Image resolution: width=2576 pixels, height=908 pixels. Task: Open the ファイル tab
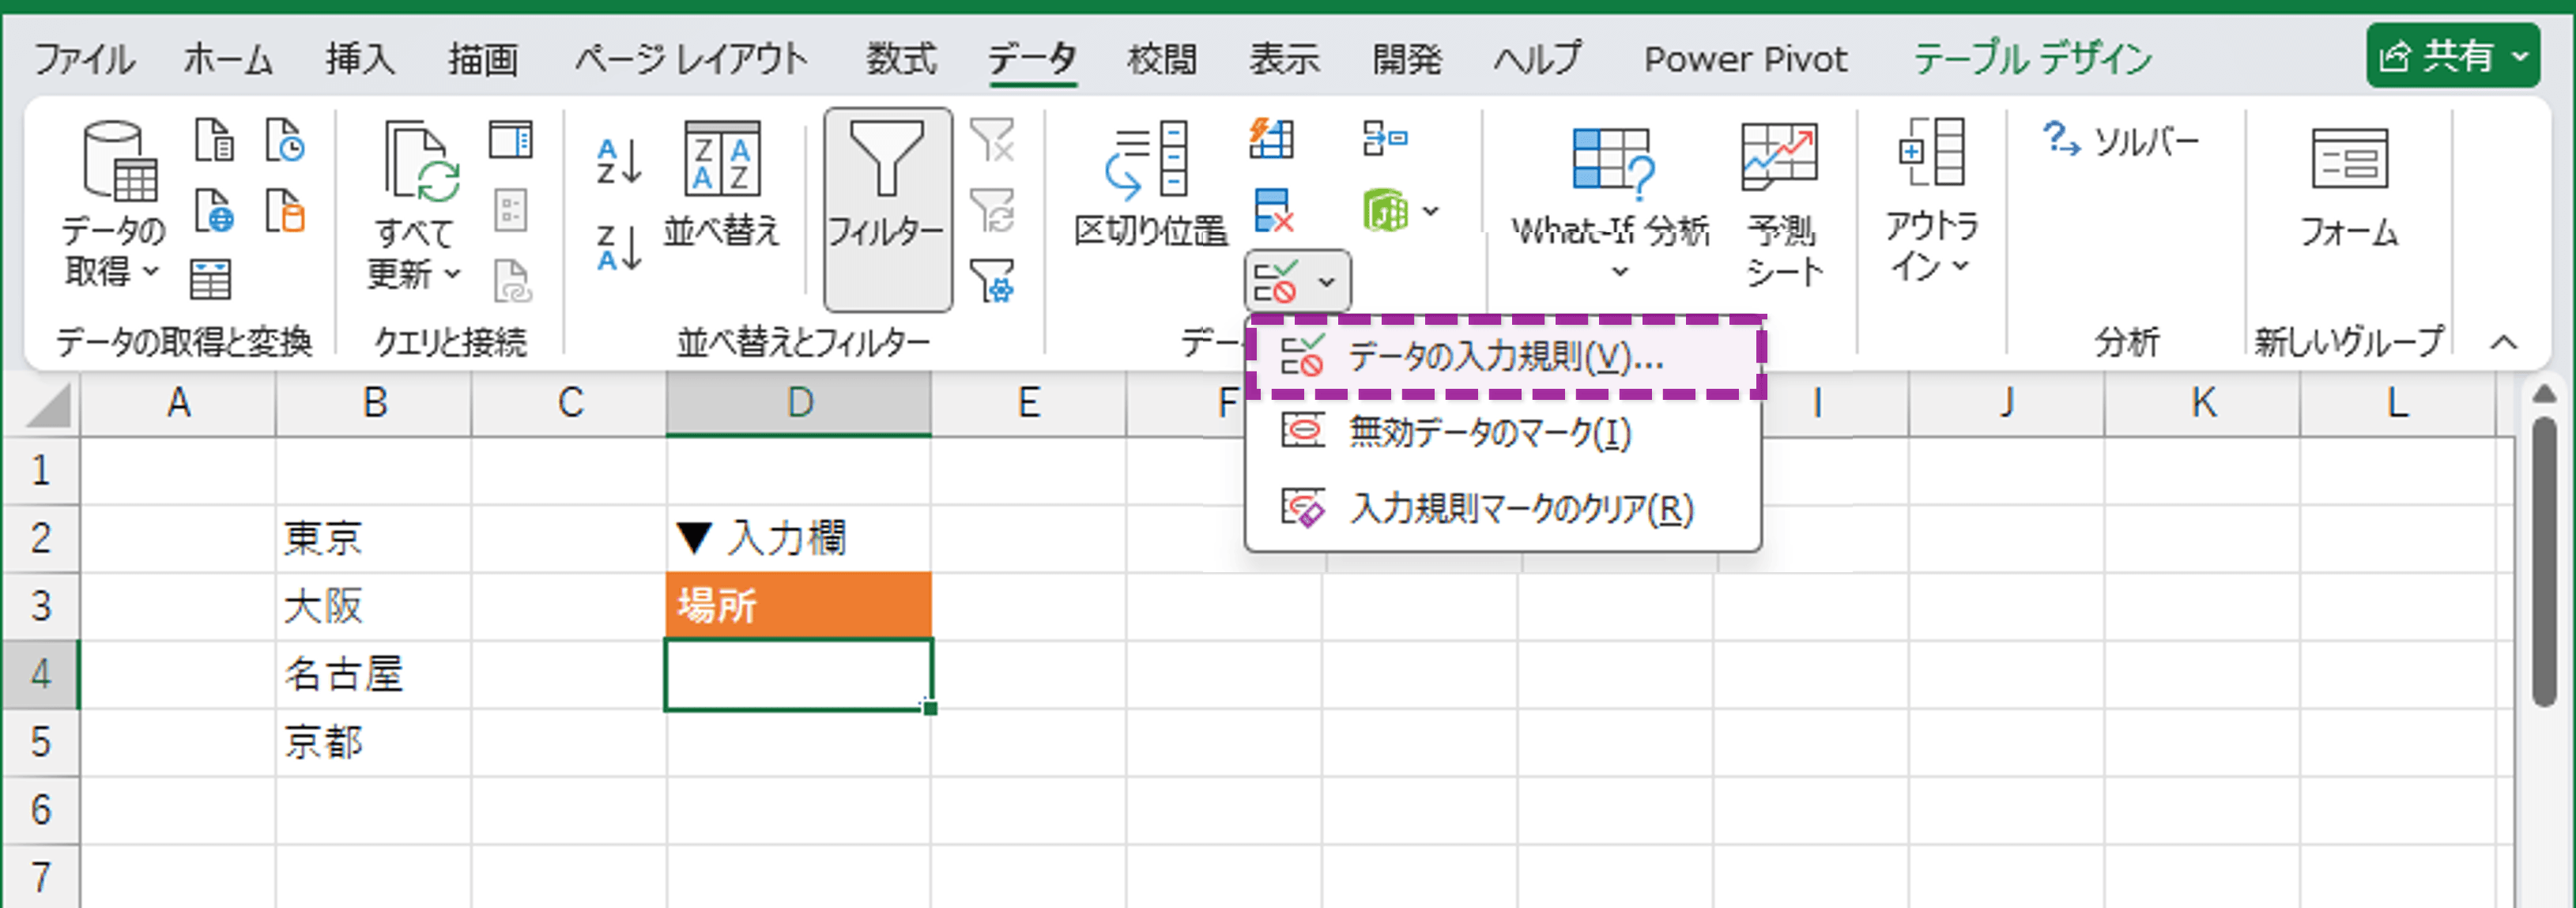point(84,59)
